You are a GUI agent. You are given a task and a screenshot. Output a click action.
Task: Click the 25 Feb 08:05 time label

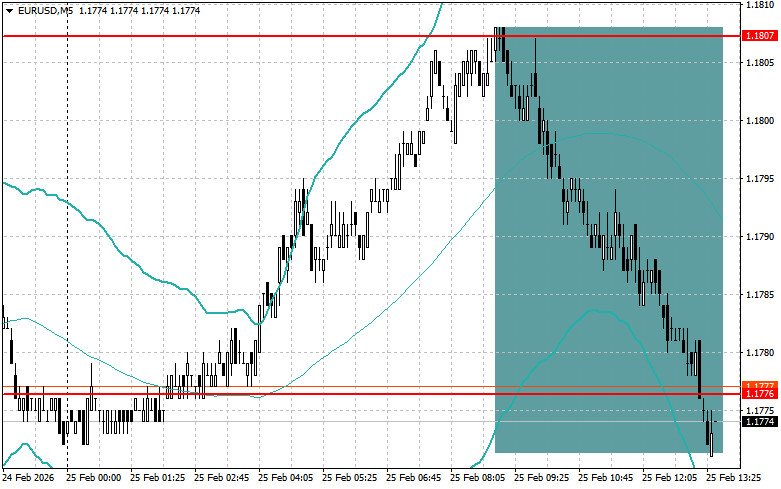[477, 478]
